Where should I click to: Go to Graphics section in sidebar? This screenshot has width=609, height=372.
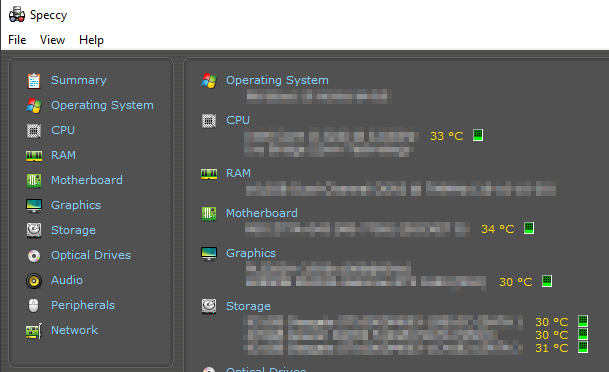[x=76, y=205]
